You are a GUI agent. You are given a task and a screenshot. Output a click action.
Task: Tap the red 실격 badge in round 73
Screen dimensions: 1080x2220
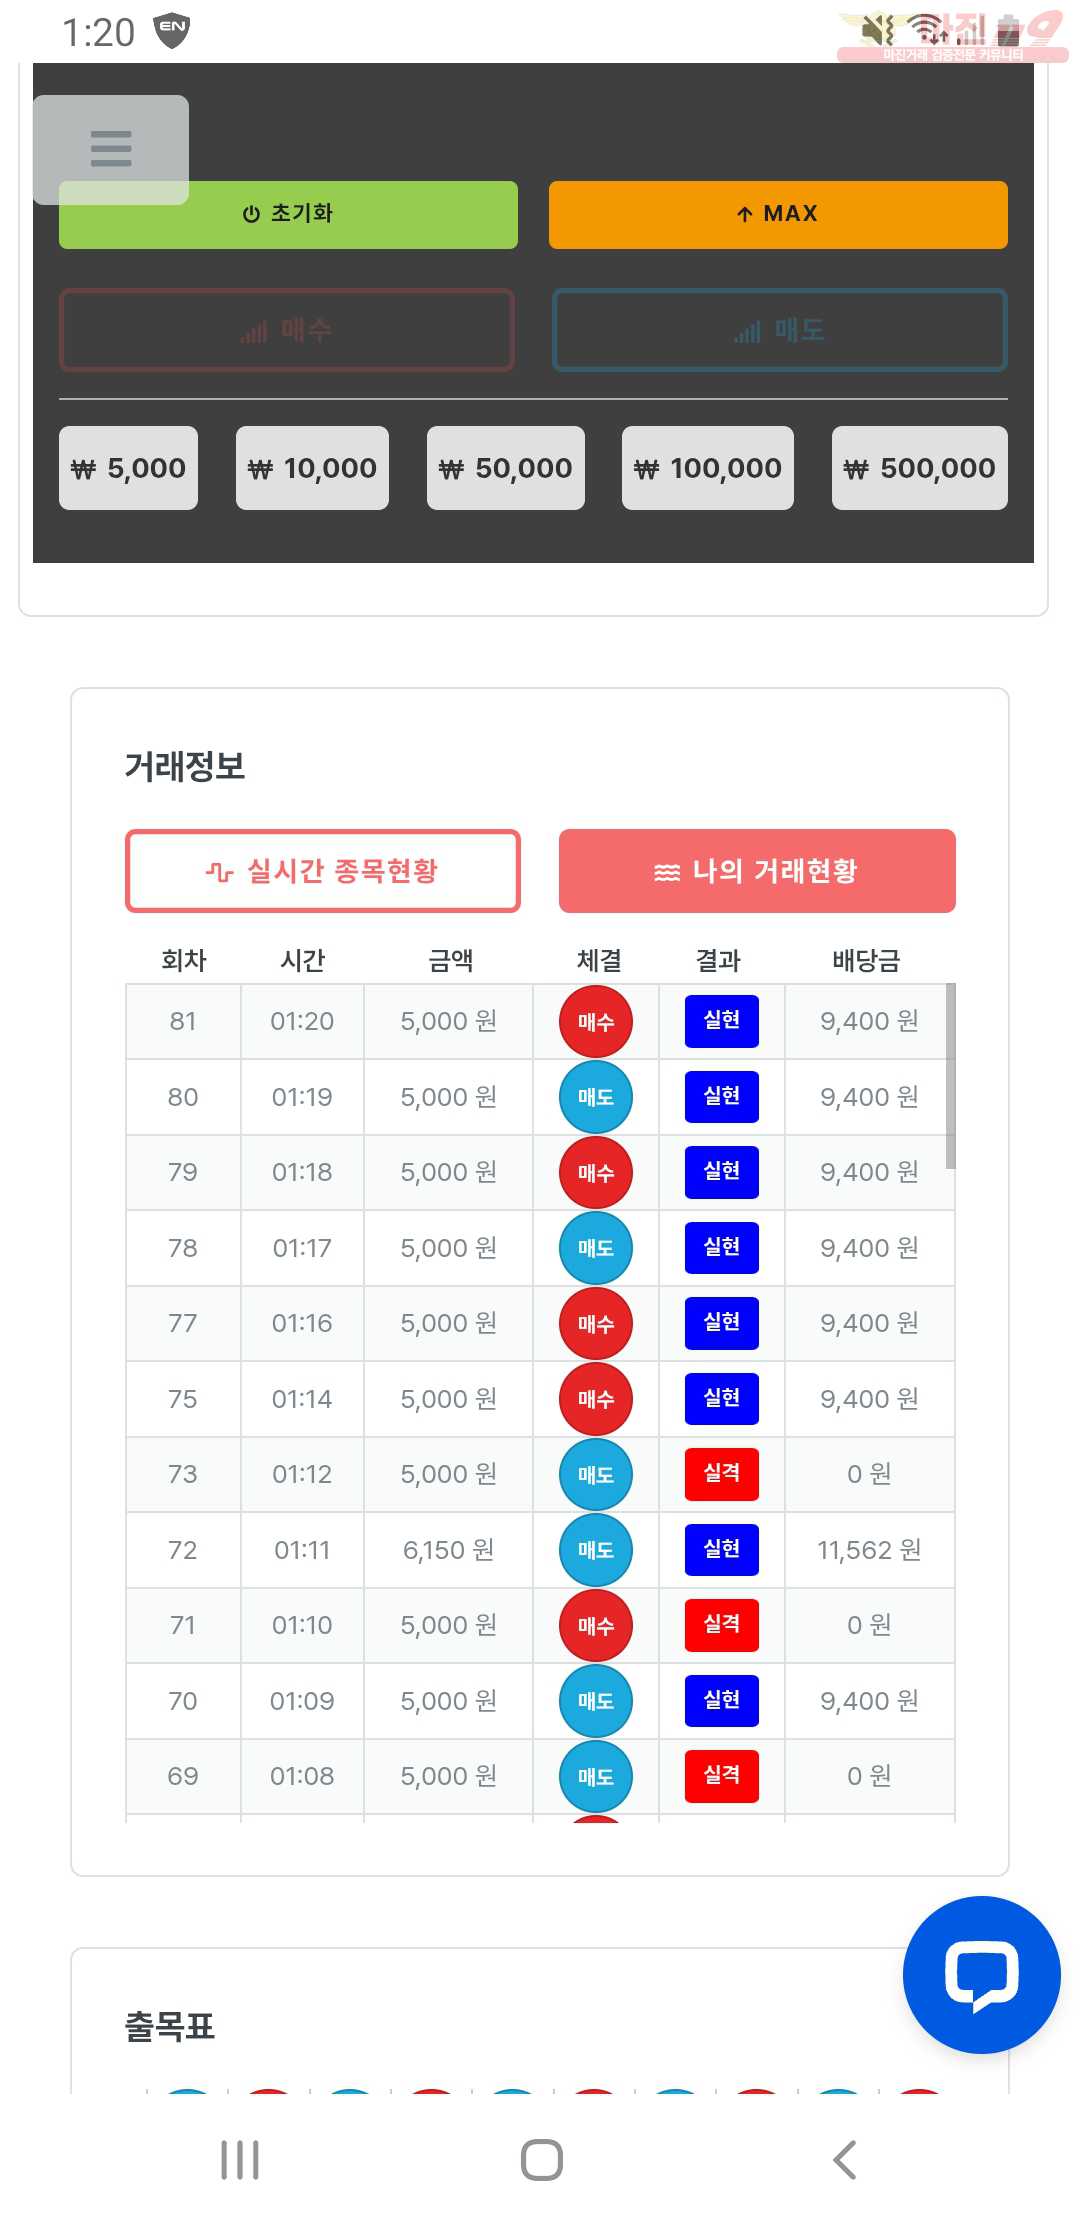click(721, 1474)
